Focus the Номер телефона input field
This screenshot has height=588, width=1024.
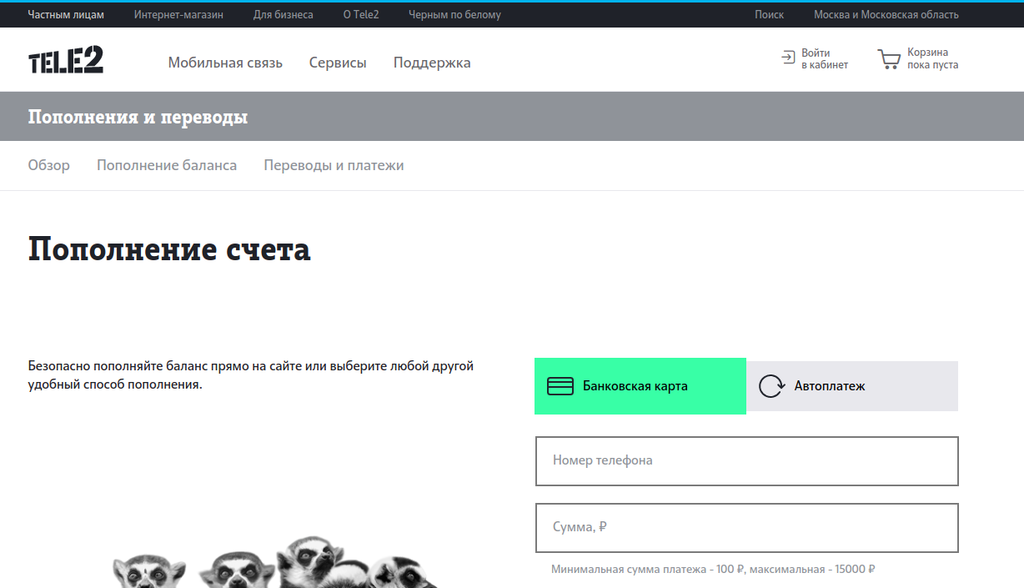coord(746,461)
